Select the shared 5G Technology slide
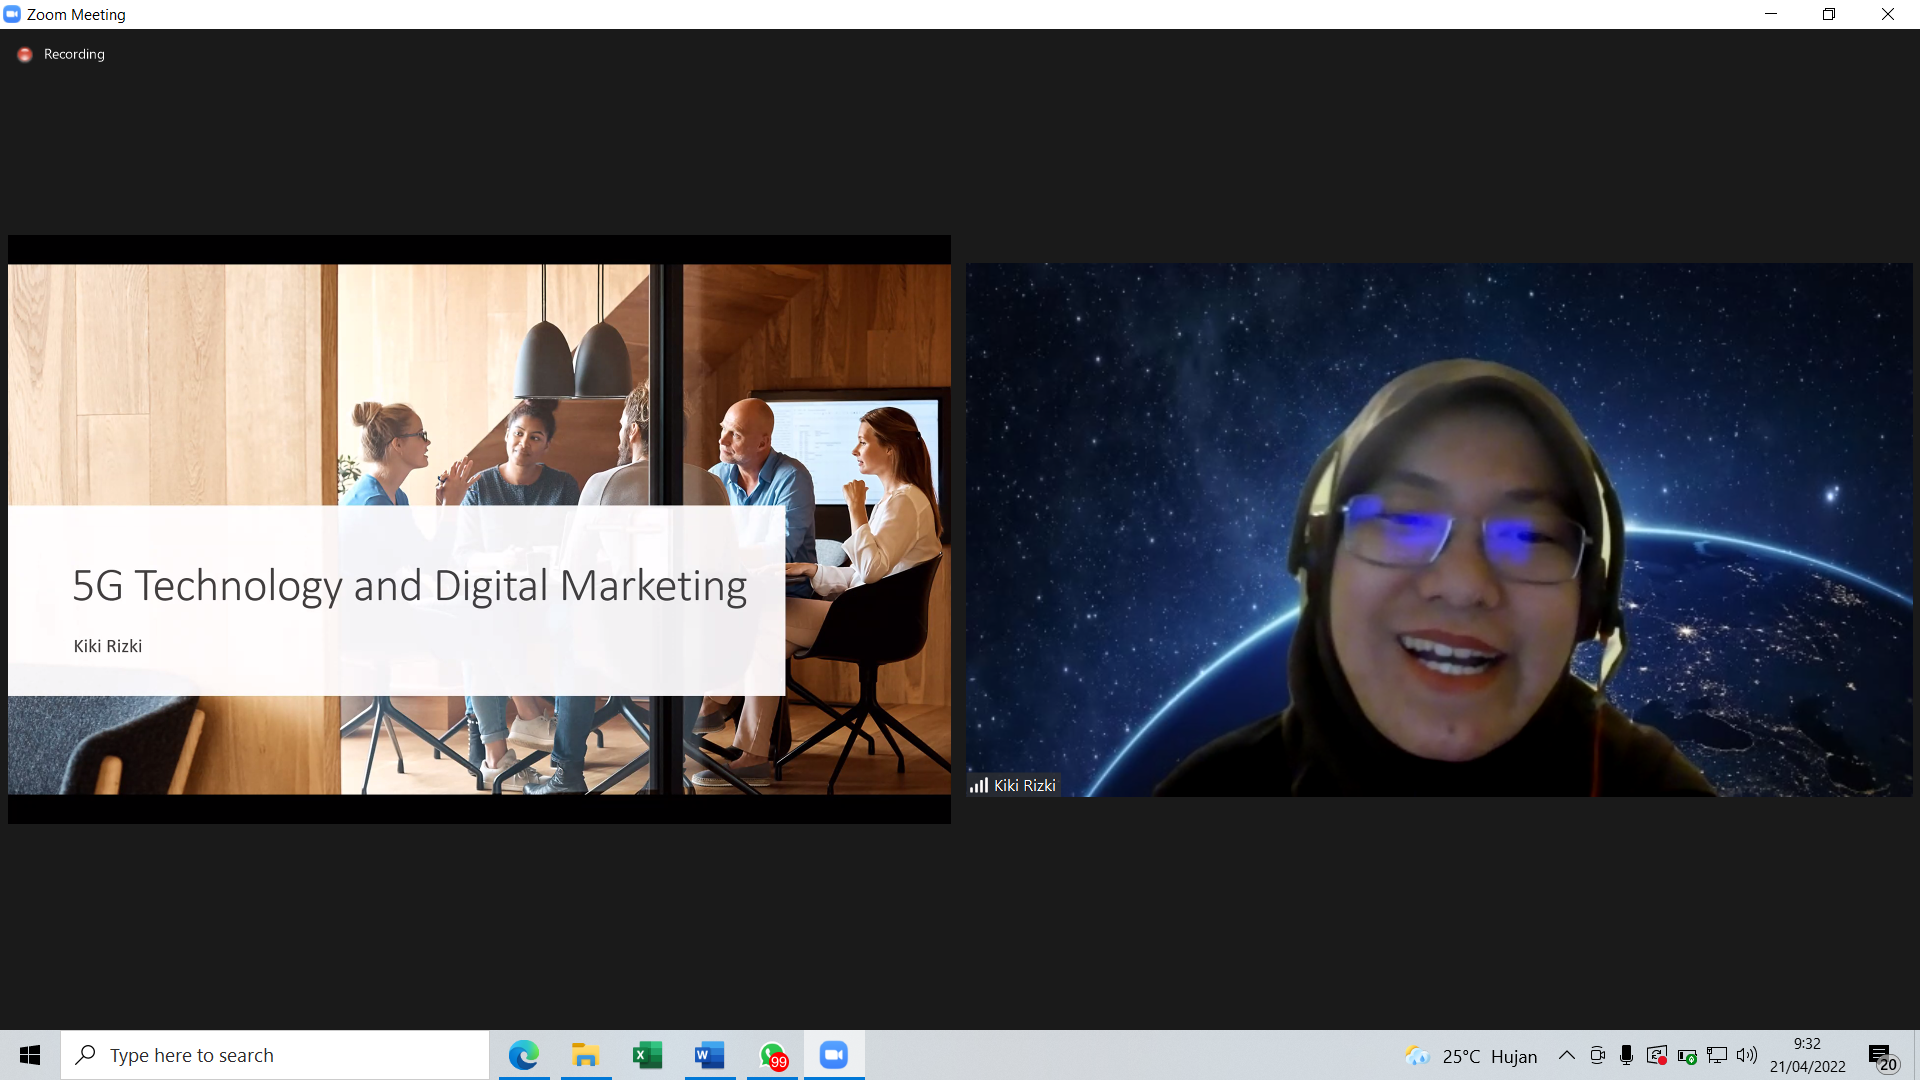The width and height of the screenshot is (1920, 1080). point(479,529)
